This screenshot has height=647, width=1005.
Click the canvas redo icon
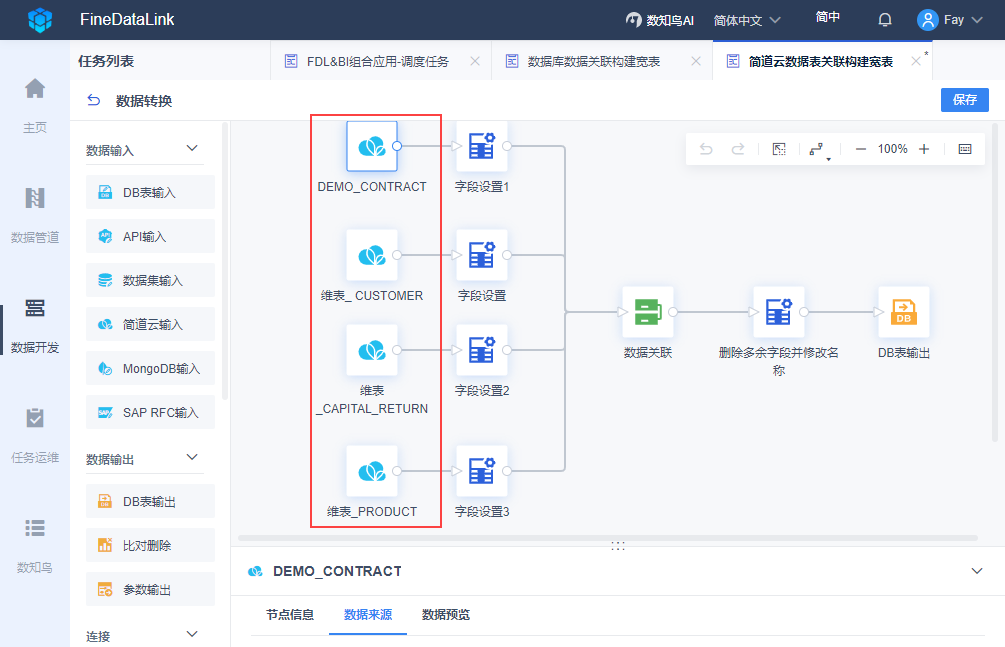point(738,149)
